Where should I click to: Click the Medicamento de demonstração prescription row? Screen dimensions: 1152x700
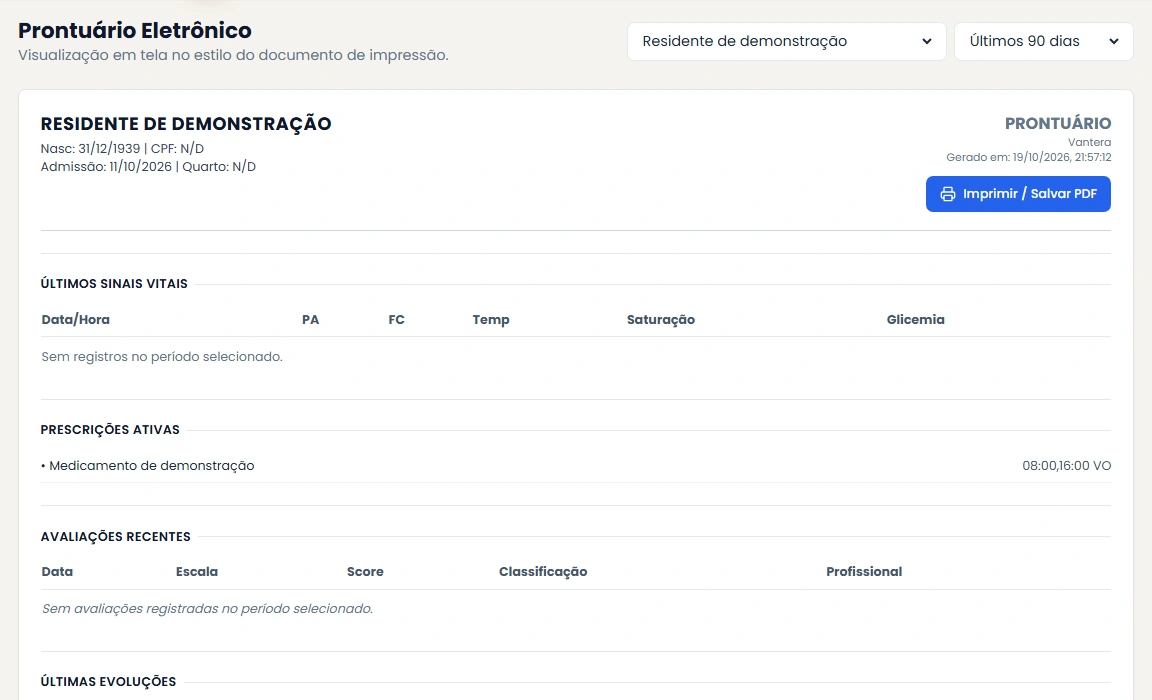pos(575,466)
